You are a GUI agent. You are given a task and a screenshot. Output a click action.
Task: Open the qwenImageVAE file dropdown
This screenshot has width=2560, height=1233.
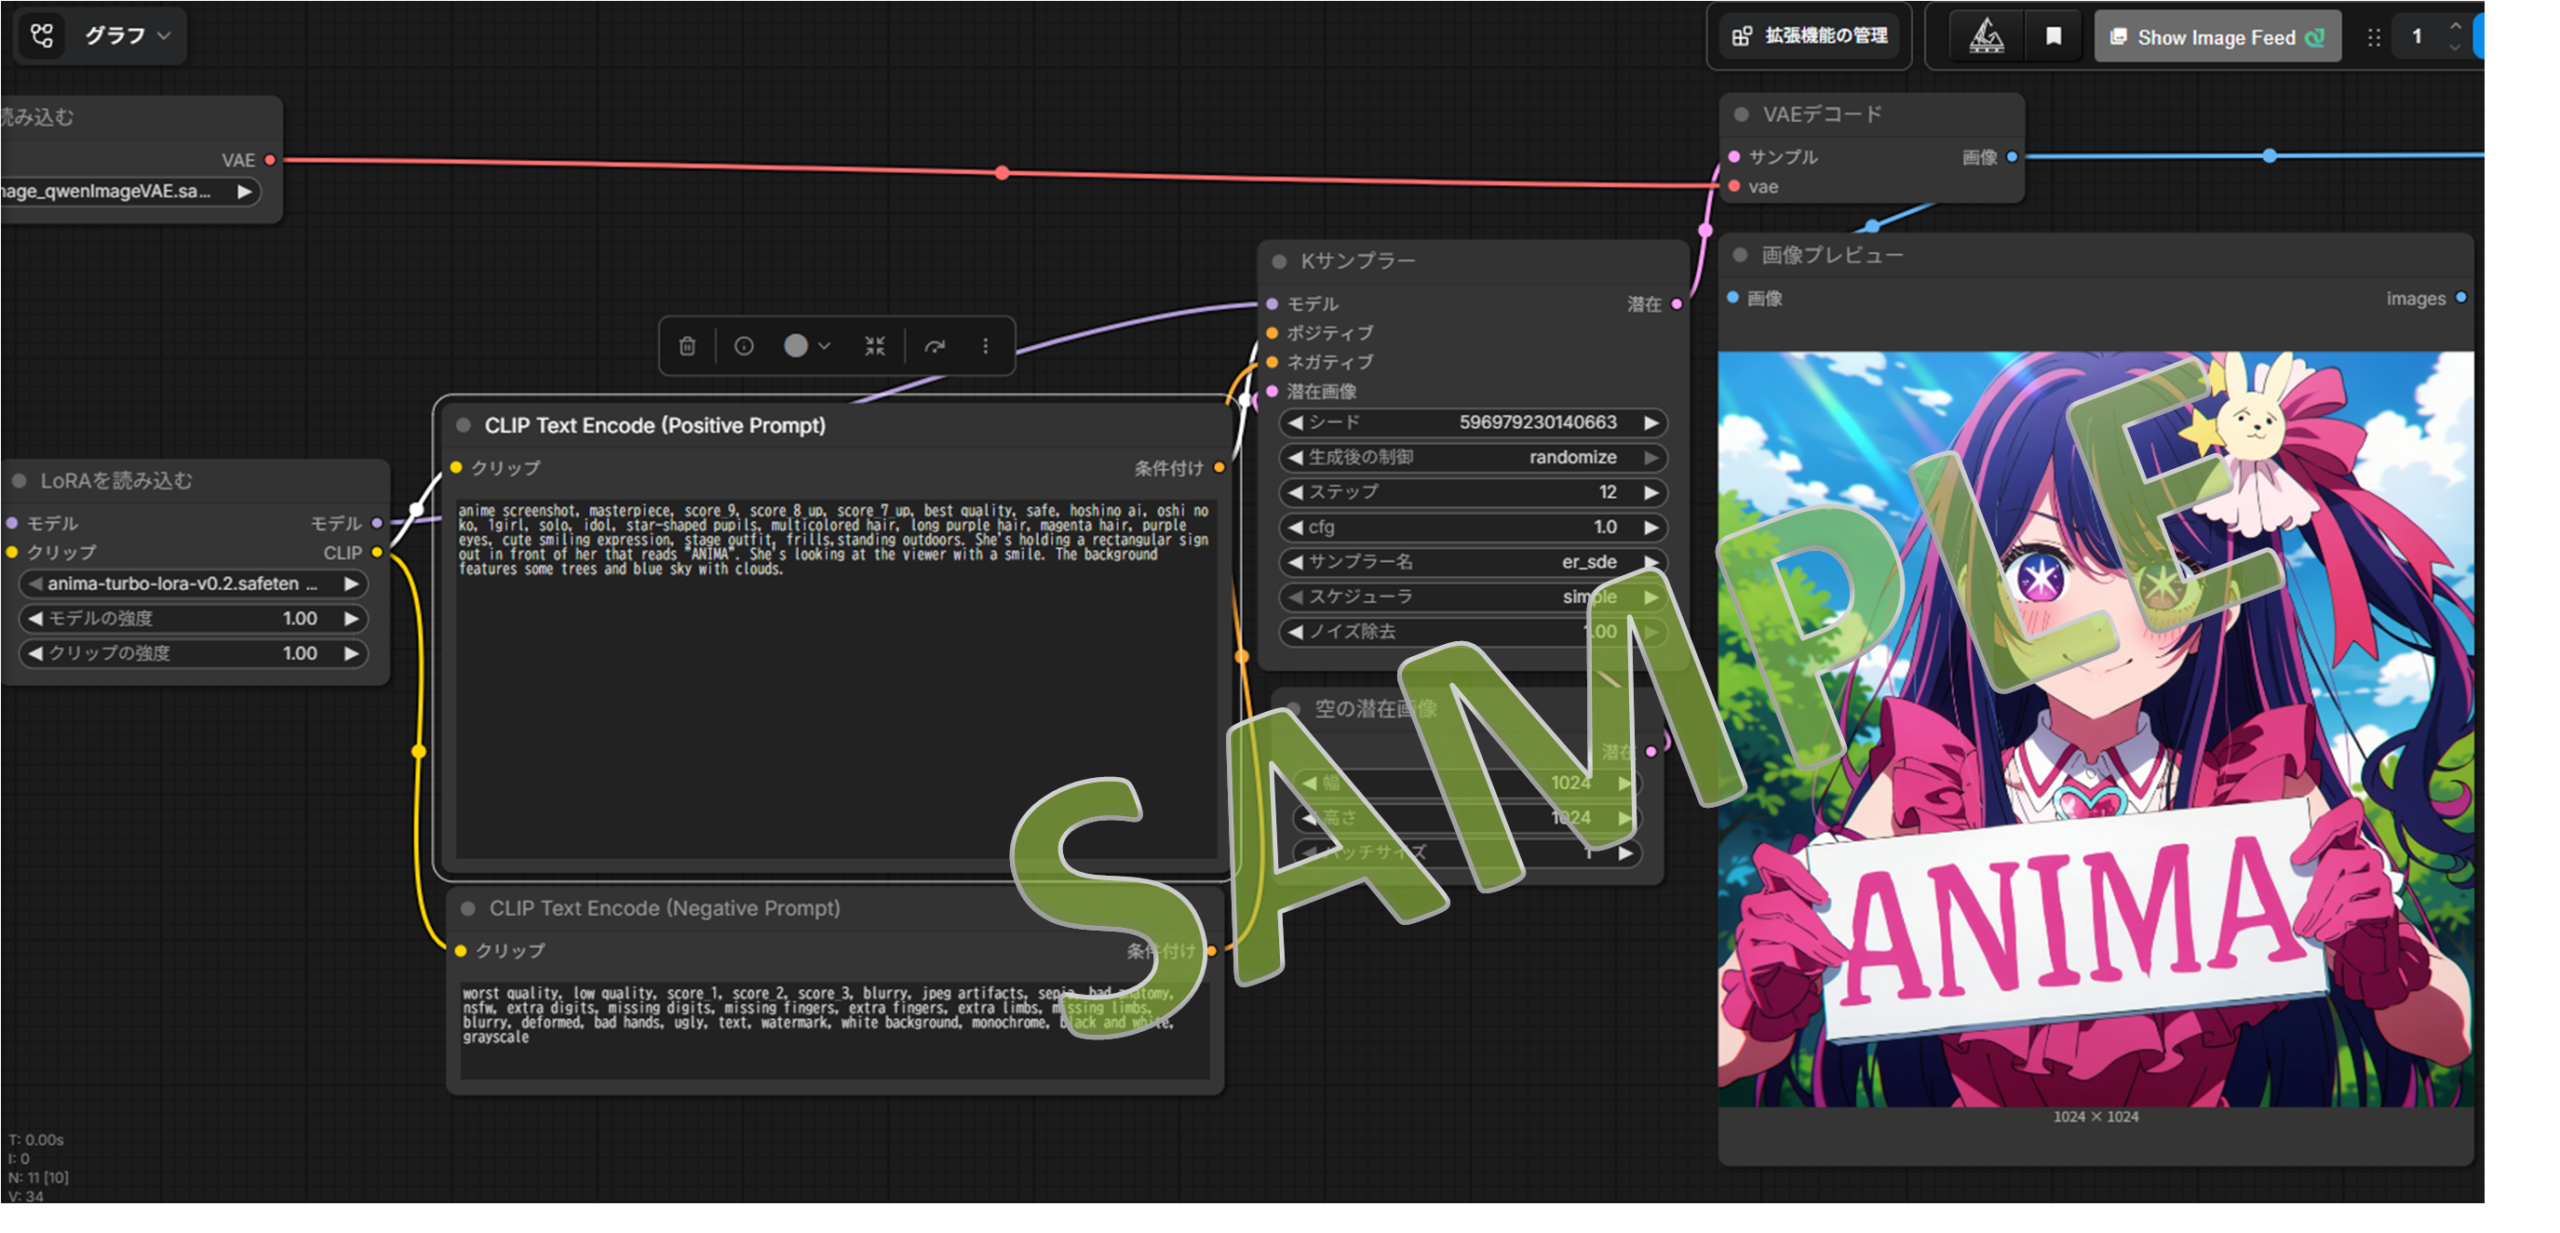pos(130,191)
